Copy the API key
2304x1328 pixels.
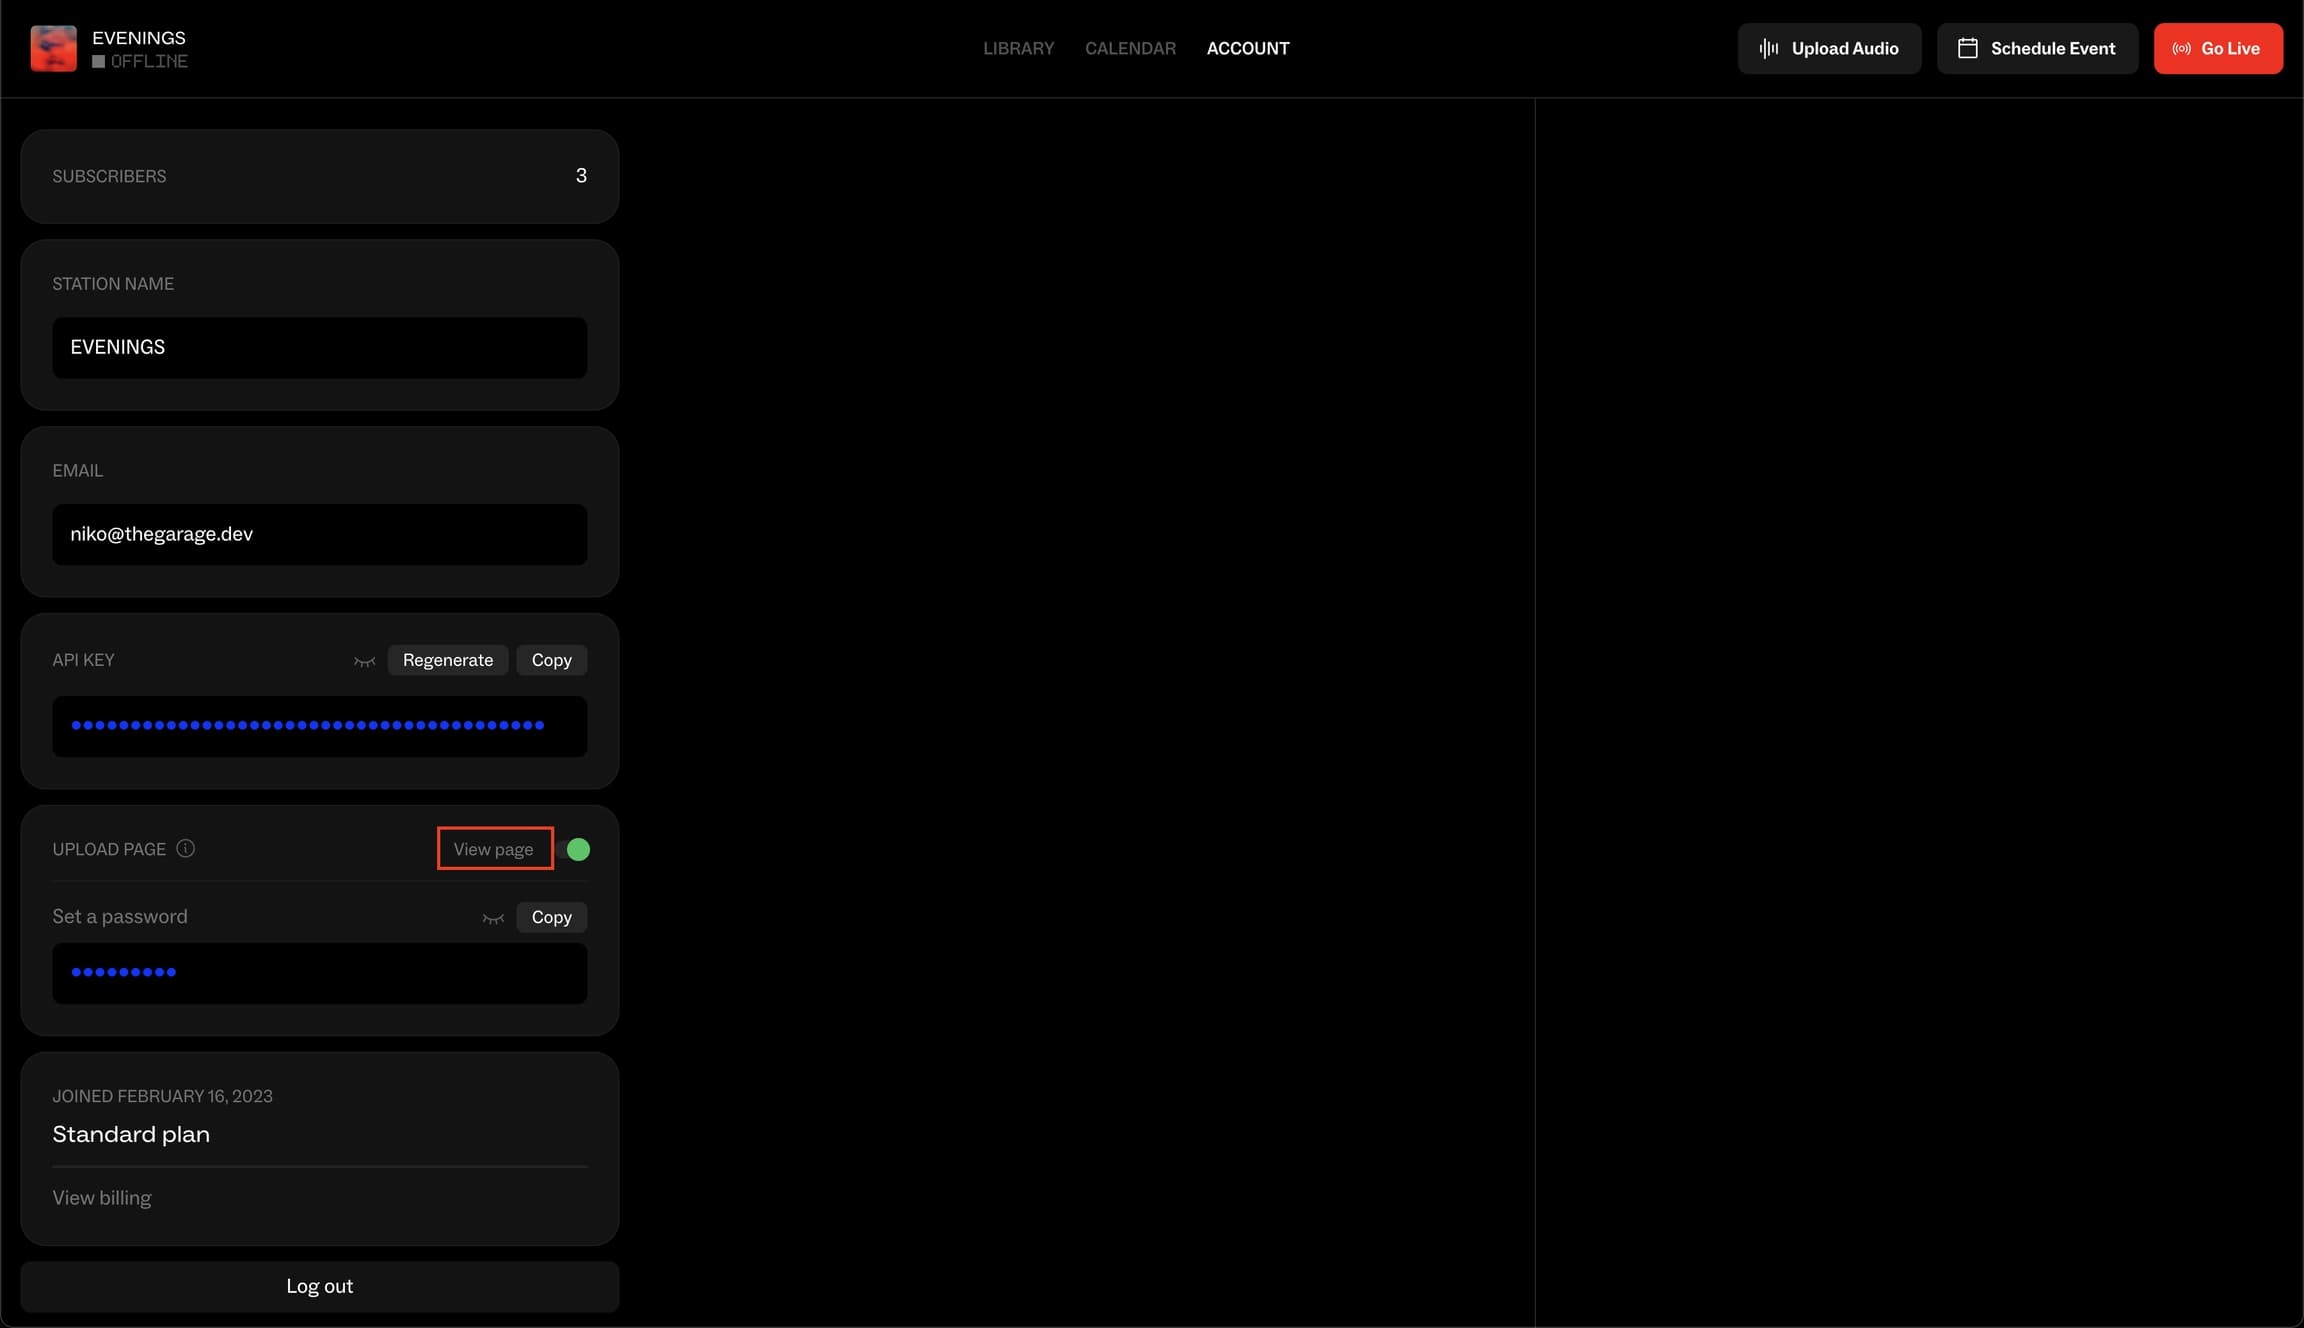click(551, 660)
